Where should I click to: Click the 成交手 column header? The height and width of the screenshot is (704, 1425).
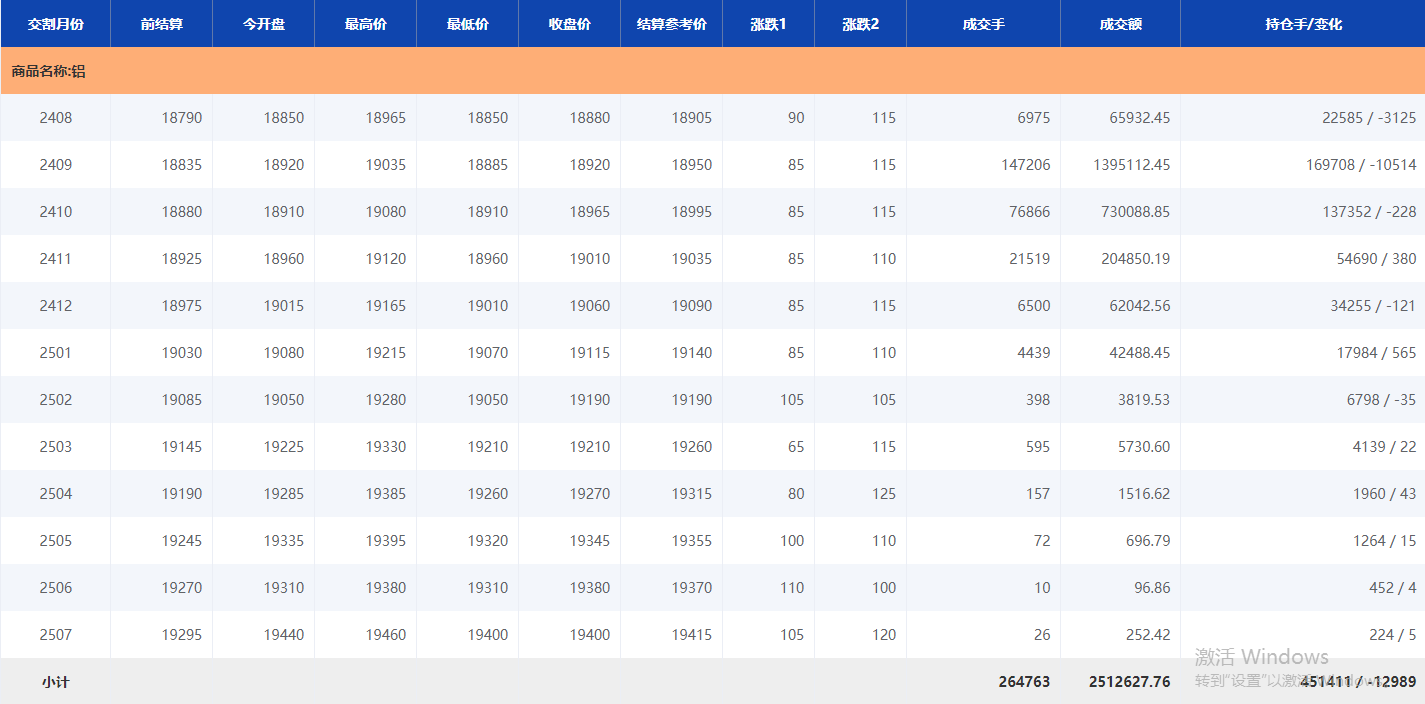983,24
